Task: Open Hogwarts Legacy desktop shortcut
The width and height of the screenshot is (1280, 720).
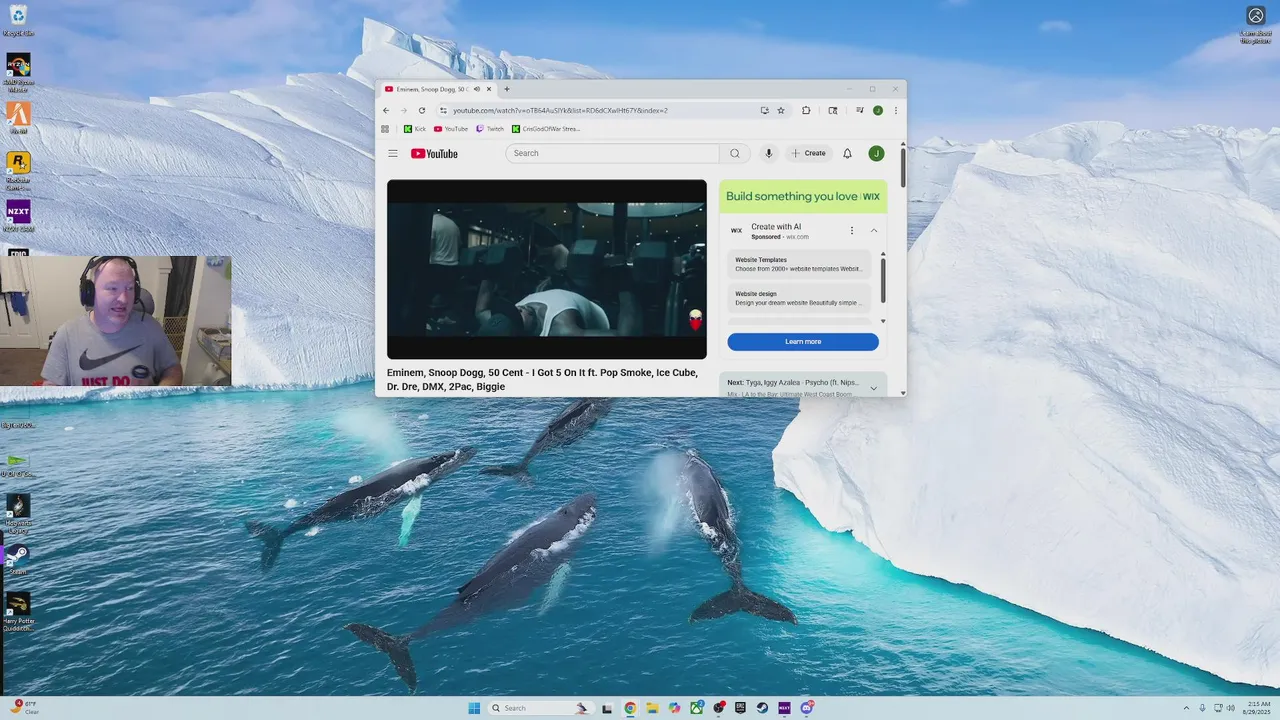Action: click(x=18, y=512)
